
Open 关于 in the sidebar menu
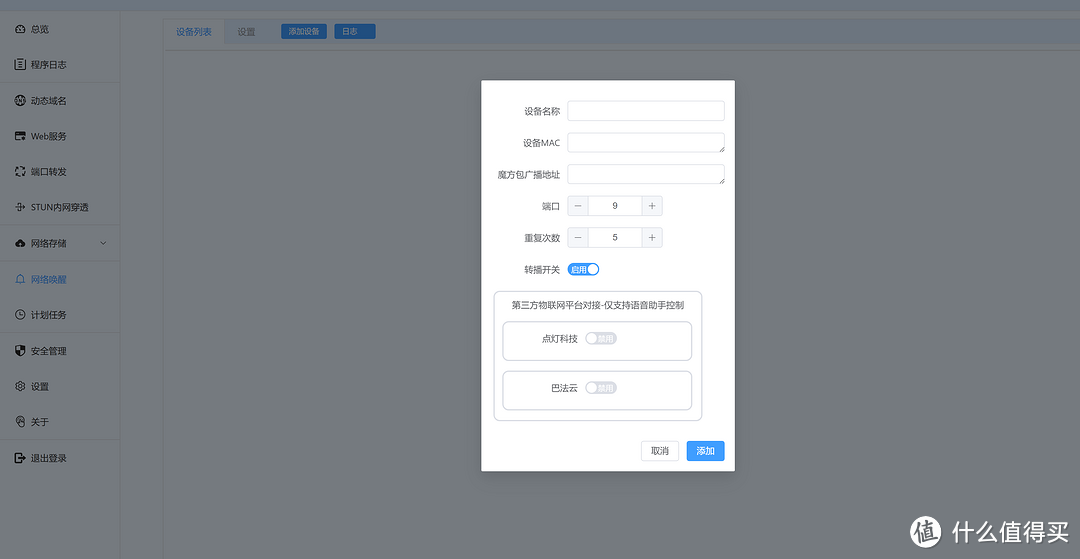point(59,421)
